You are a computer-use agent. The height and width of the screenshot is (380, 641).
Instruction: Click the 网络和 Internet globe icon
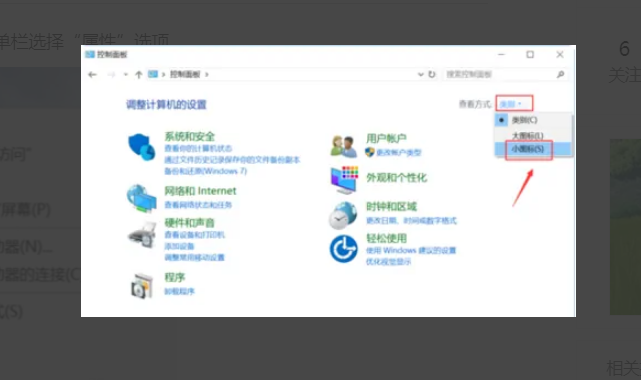[x=141, y=199]
